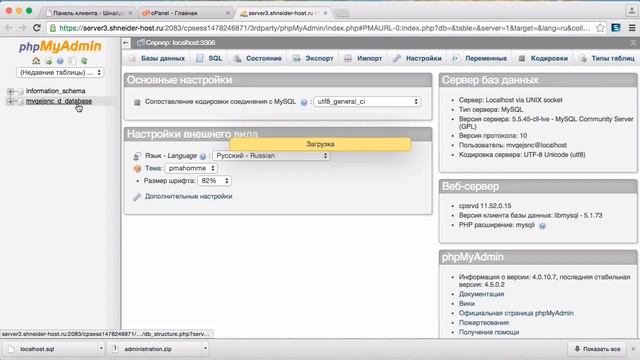Open Настройки tab

(418, 58)
